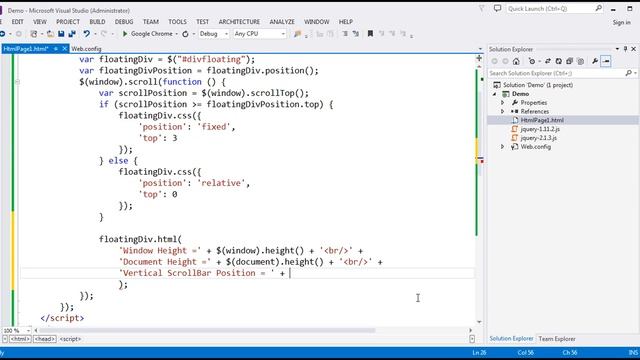Image resolution: width=640 pixels, height=360 pixels.
Task: Collapse the Demo project node
Action: (495, 94)
